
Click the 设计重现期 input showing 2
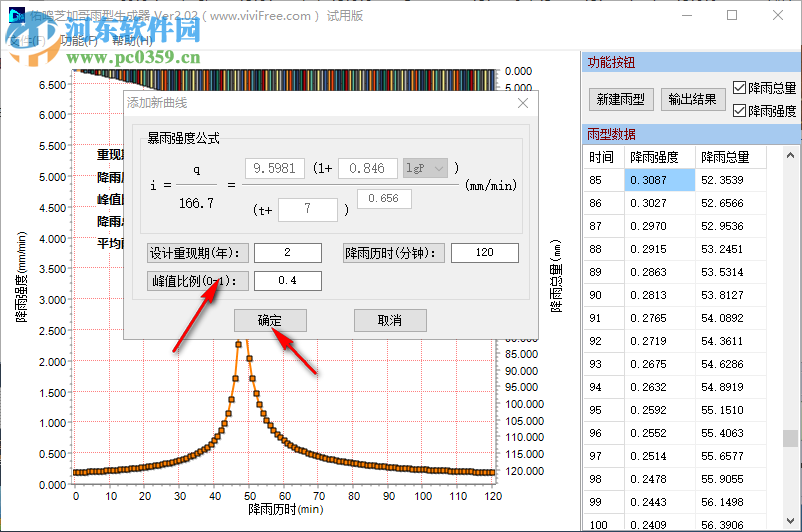point(287,253)
